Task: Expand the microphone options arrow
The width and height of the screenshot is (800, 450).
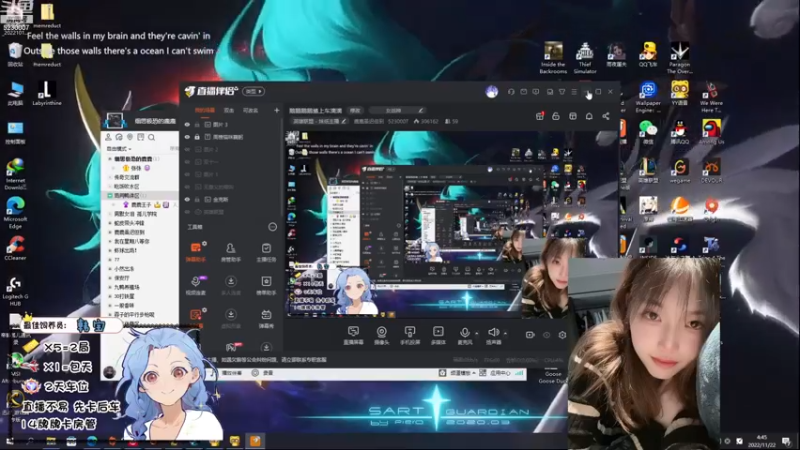Action: (x=477, y=334)
